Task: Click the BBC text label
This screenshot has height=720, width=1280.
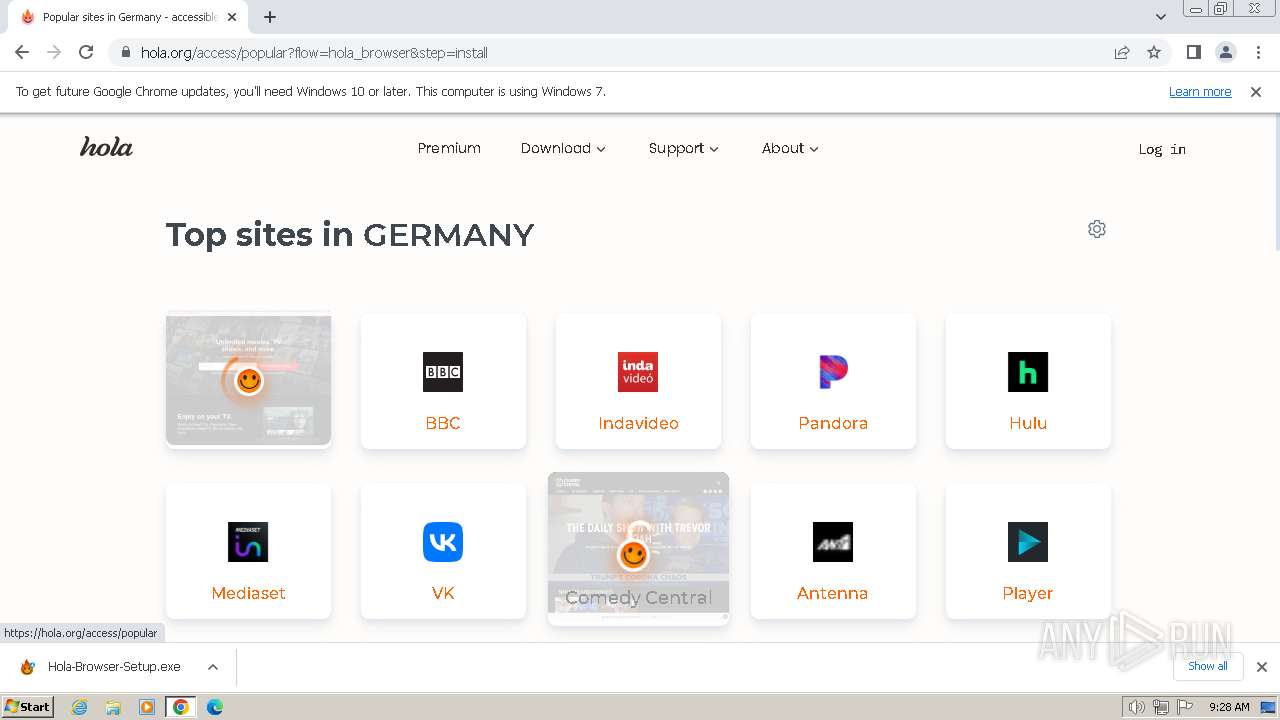Action: point(443,423)
